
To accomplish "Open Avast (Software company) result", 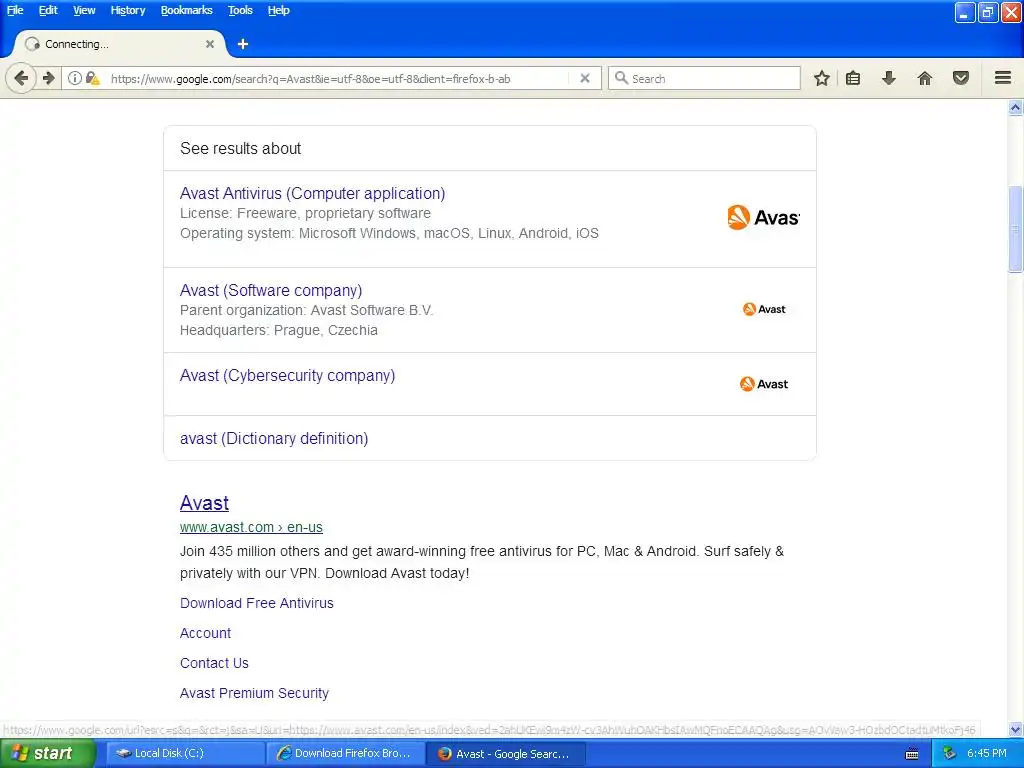I will point(271,290).
